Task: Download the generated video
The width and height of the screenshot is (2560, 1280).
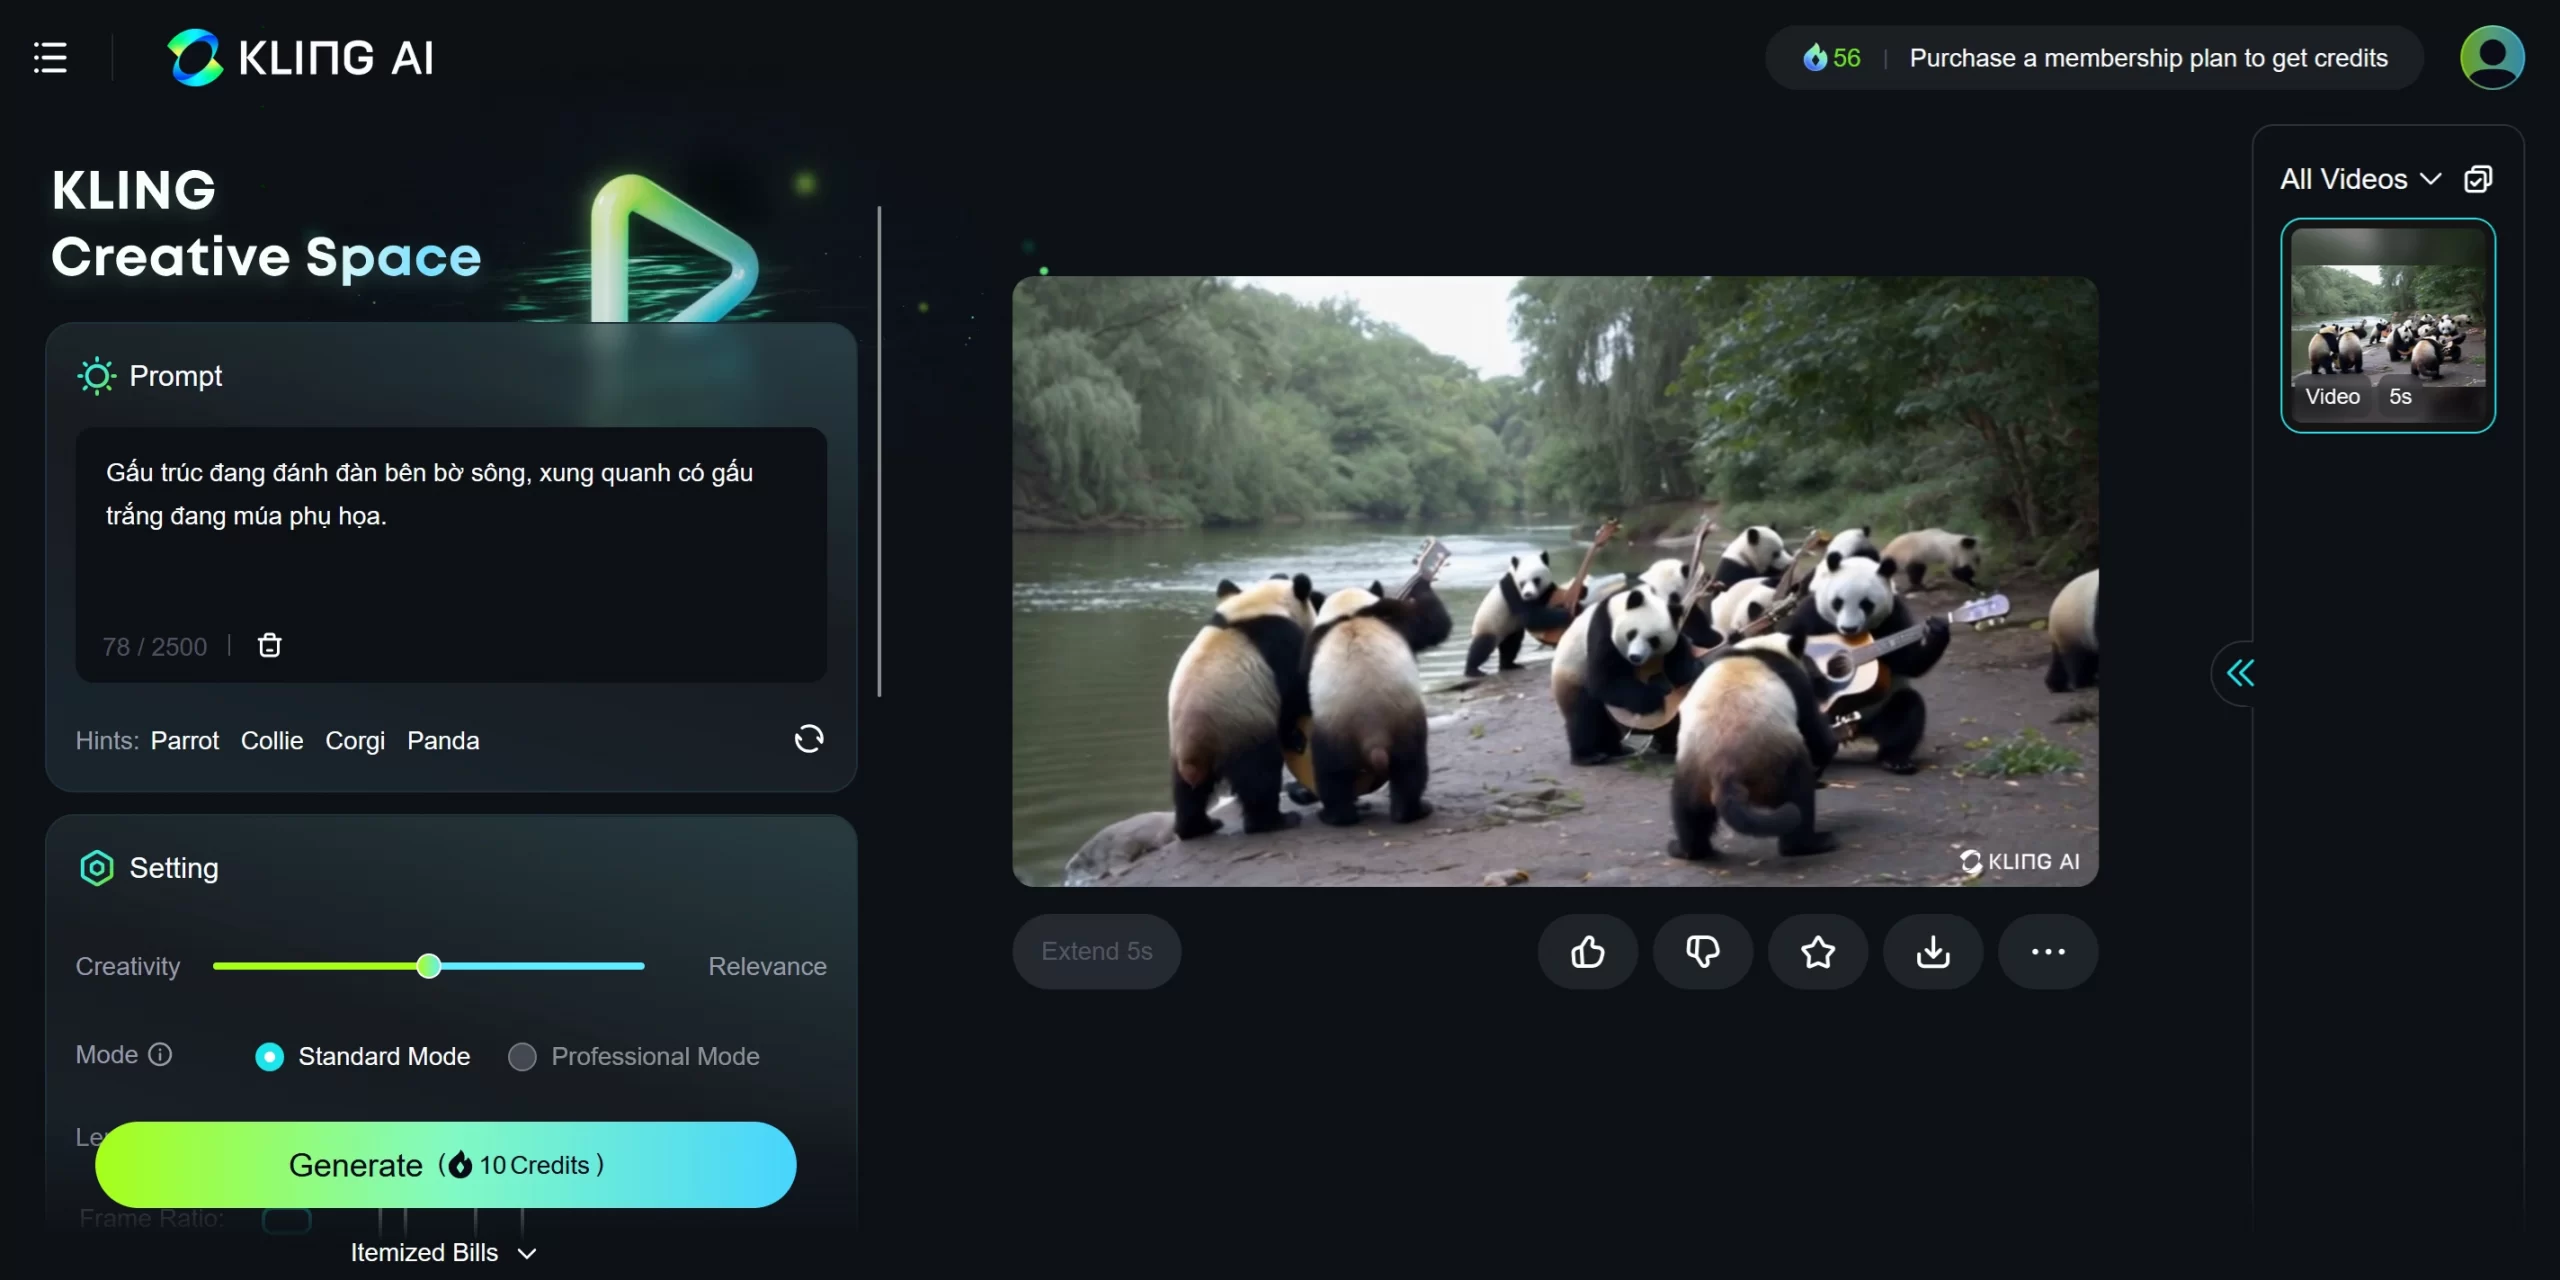Action: tap(1933, 951)
